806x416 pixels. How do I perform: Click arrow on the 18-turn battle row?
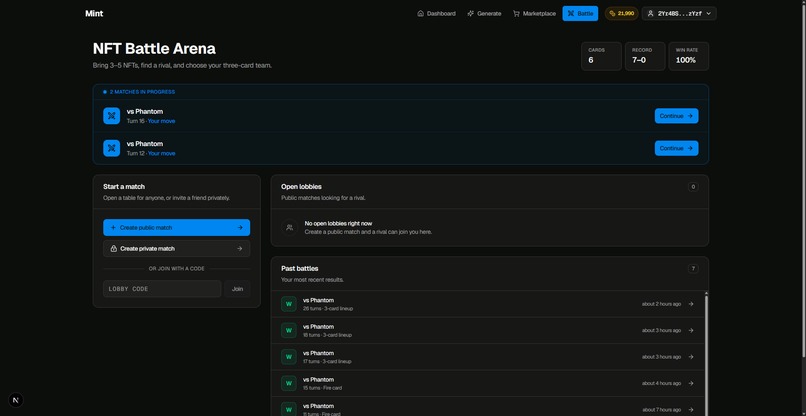[691, 330]
